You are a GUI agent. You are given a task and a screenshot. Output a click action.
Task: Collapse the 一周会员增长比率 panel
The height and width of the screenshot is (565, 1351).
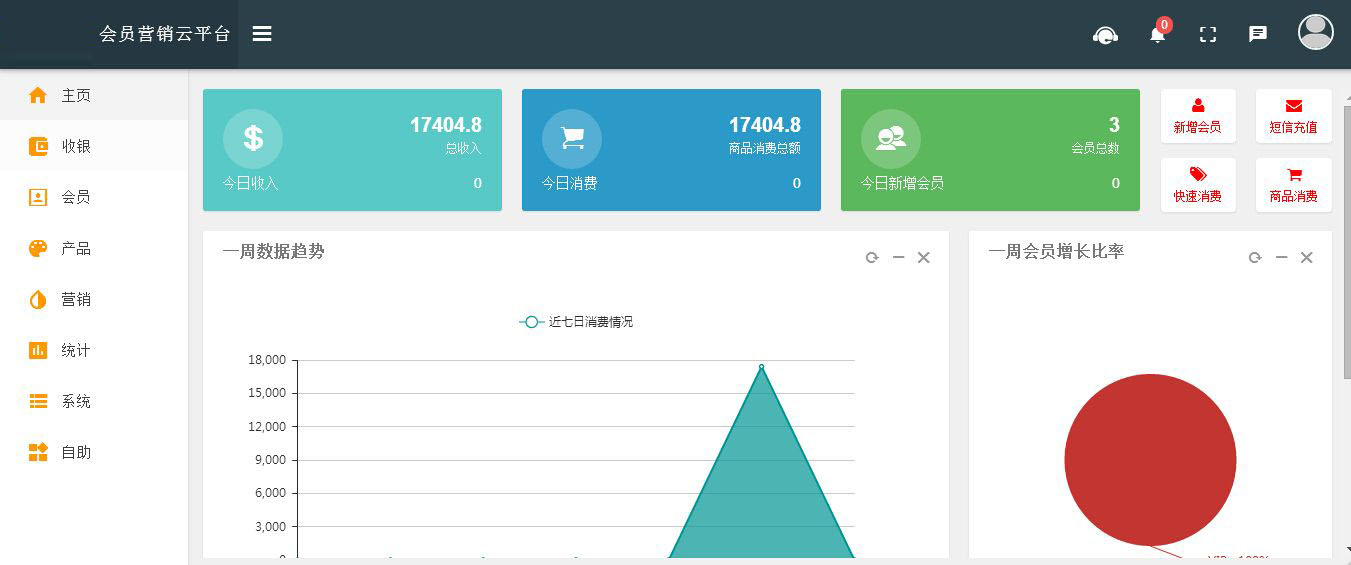click(x=1281, y=258)
